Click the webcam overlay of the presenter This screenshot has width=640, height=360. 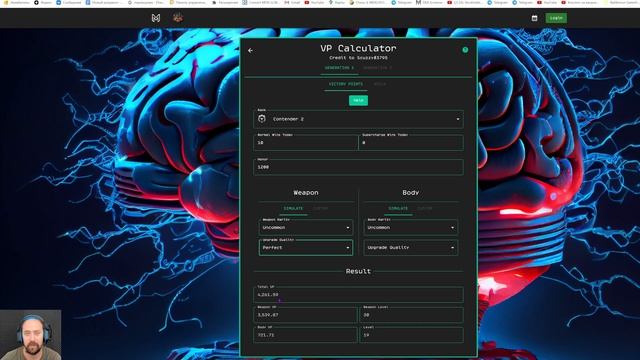31,335
